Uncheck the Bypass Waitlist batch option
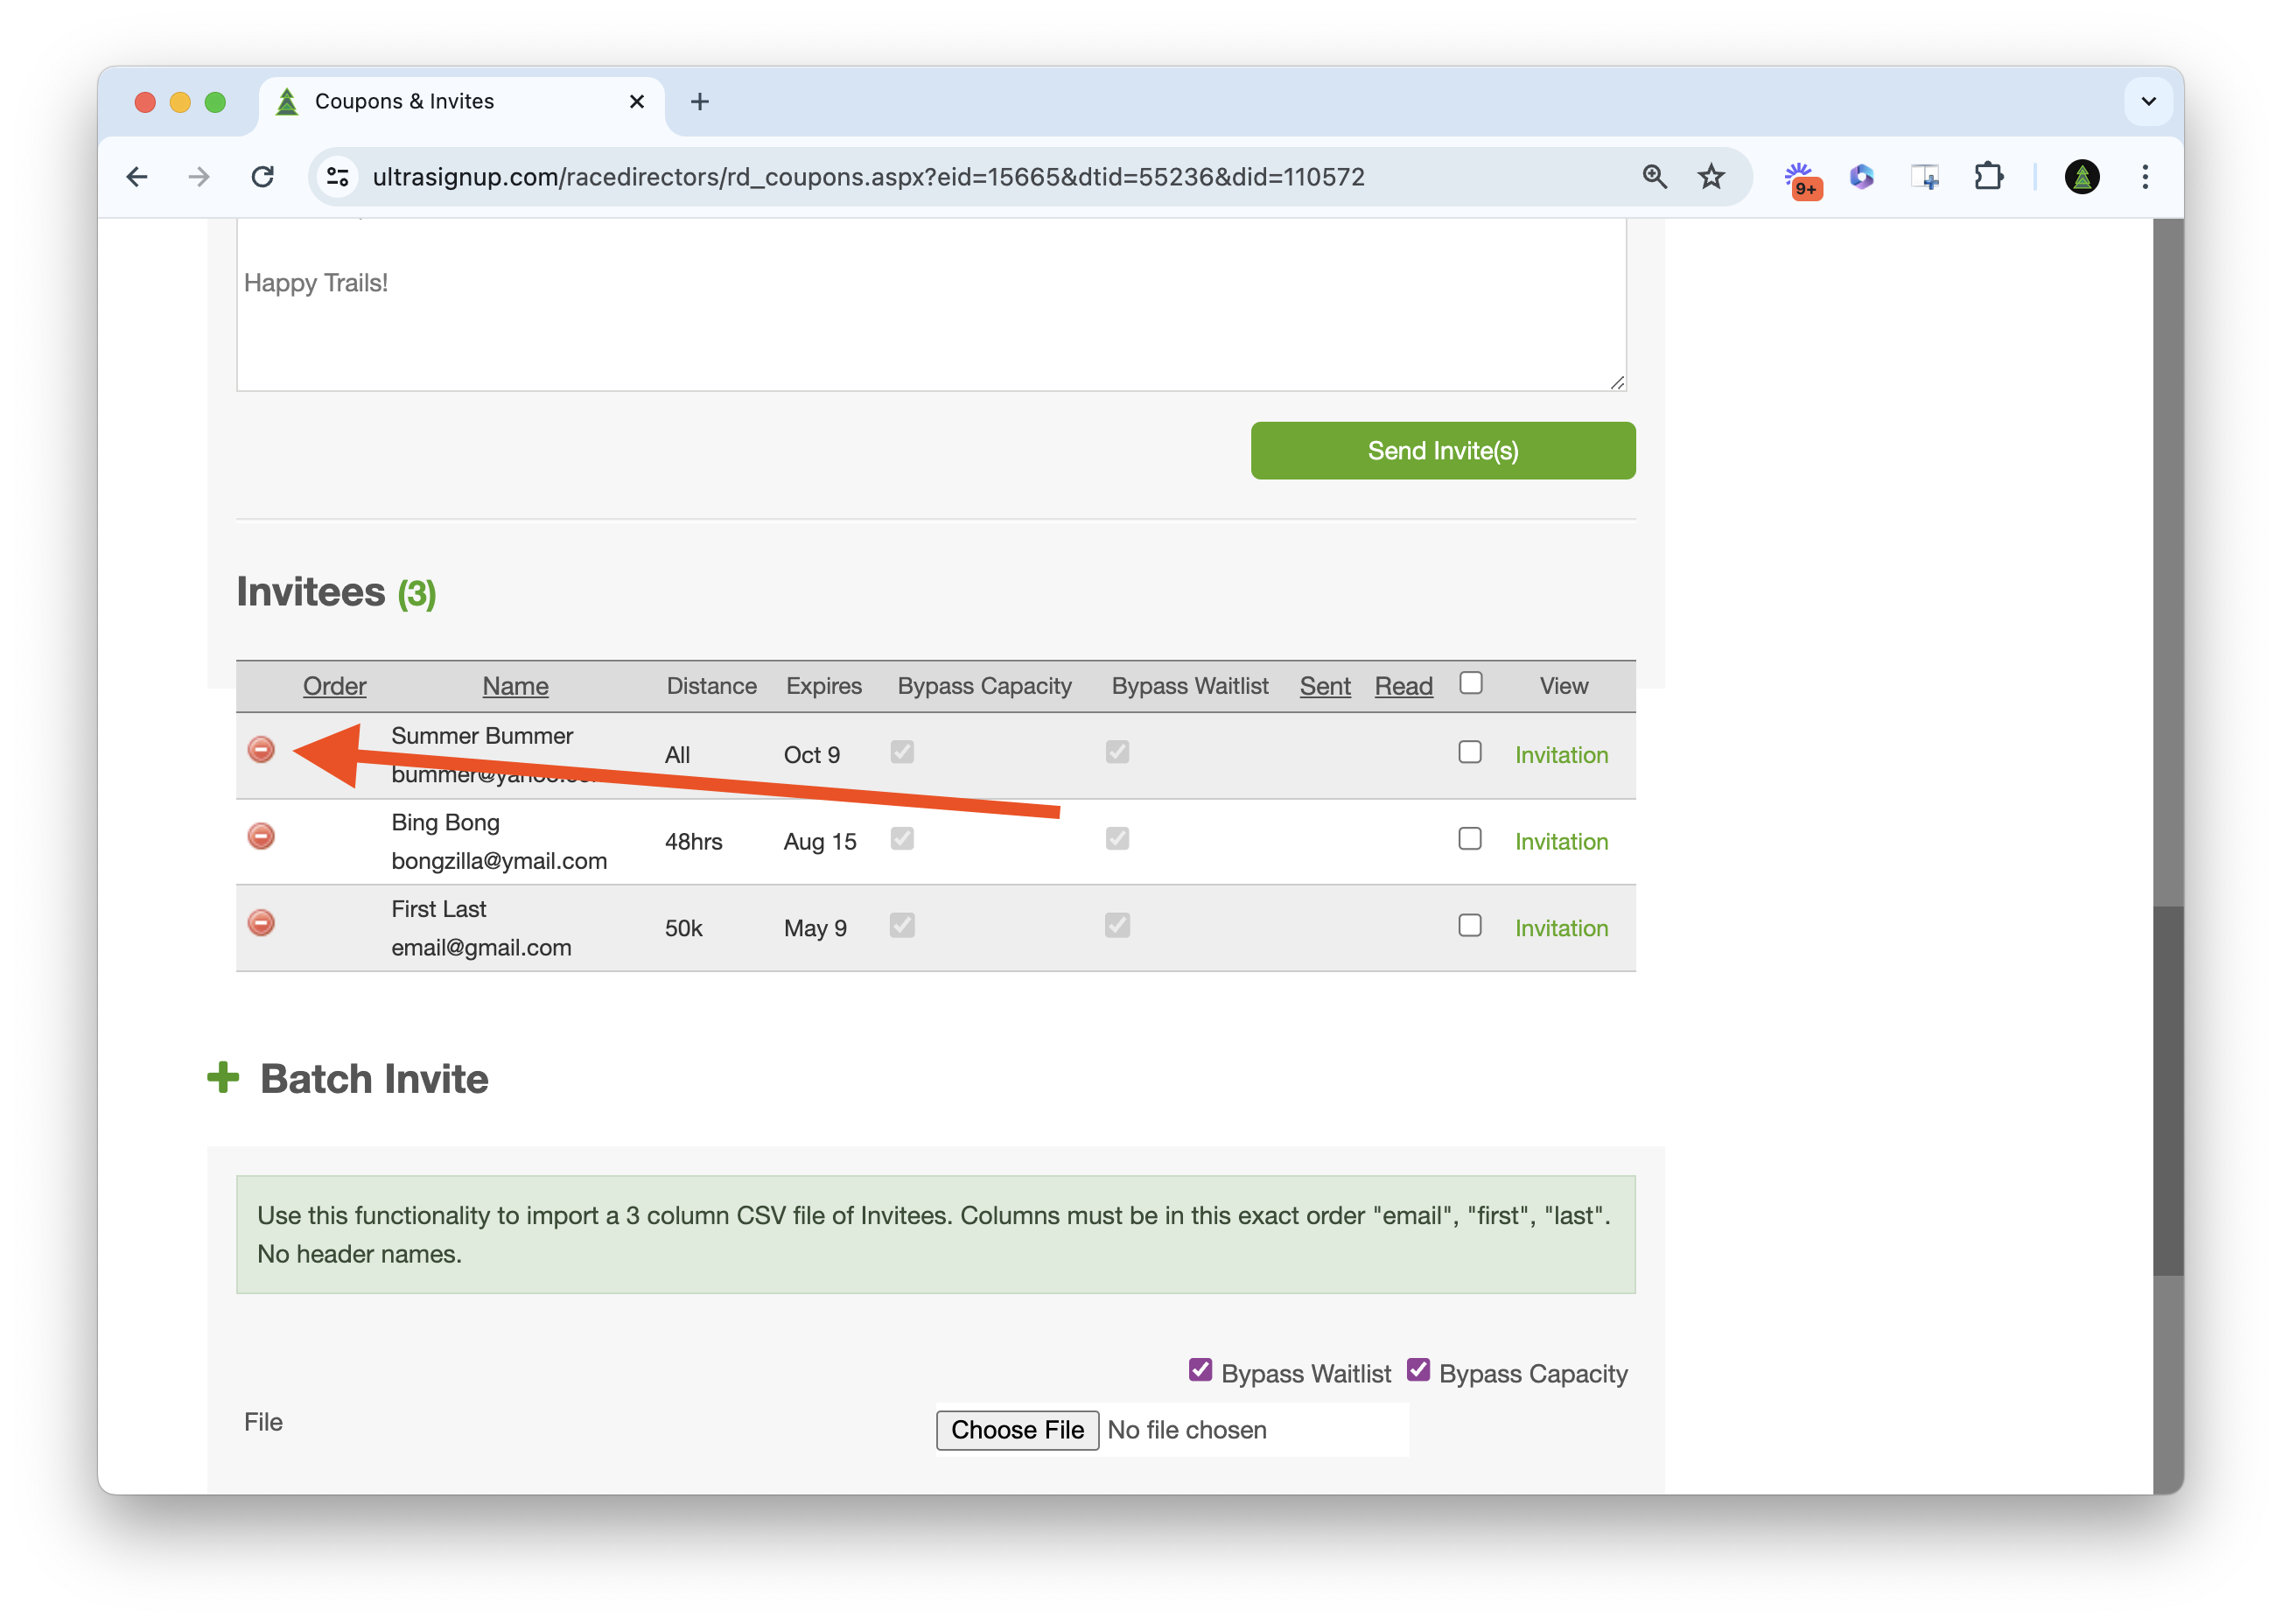The height and width of the screenshot is (1624, 2282). (x=1200, y=1370)
